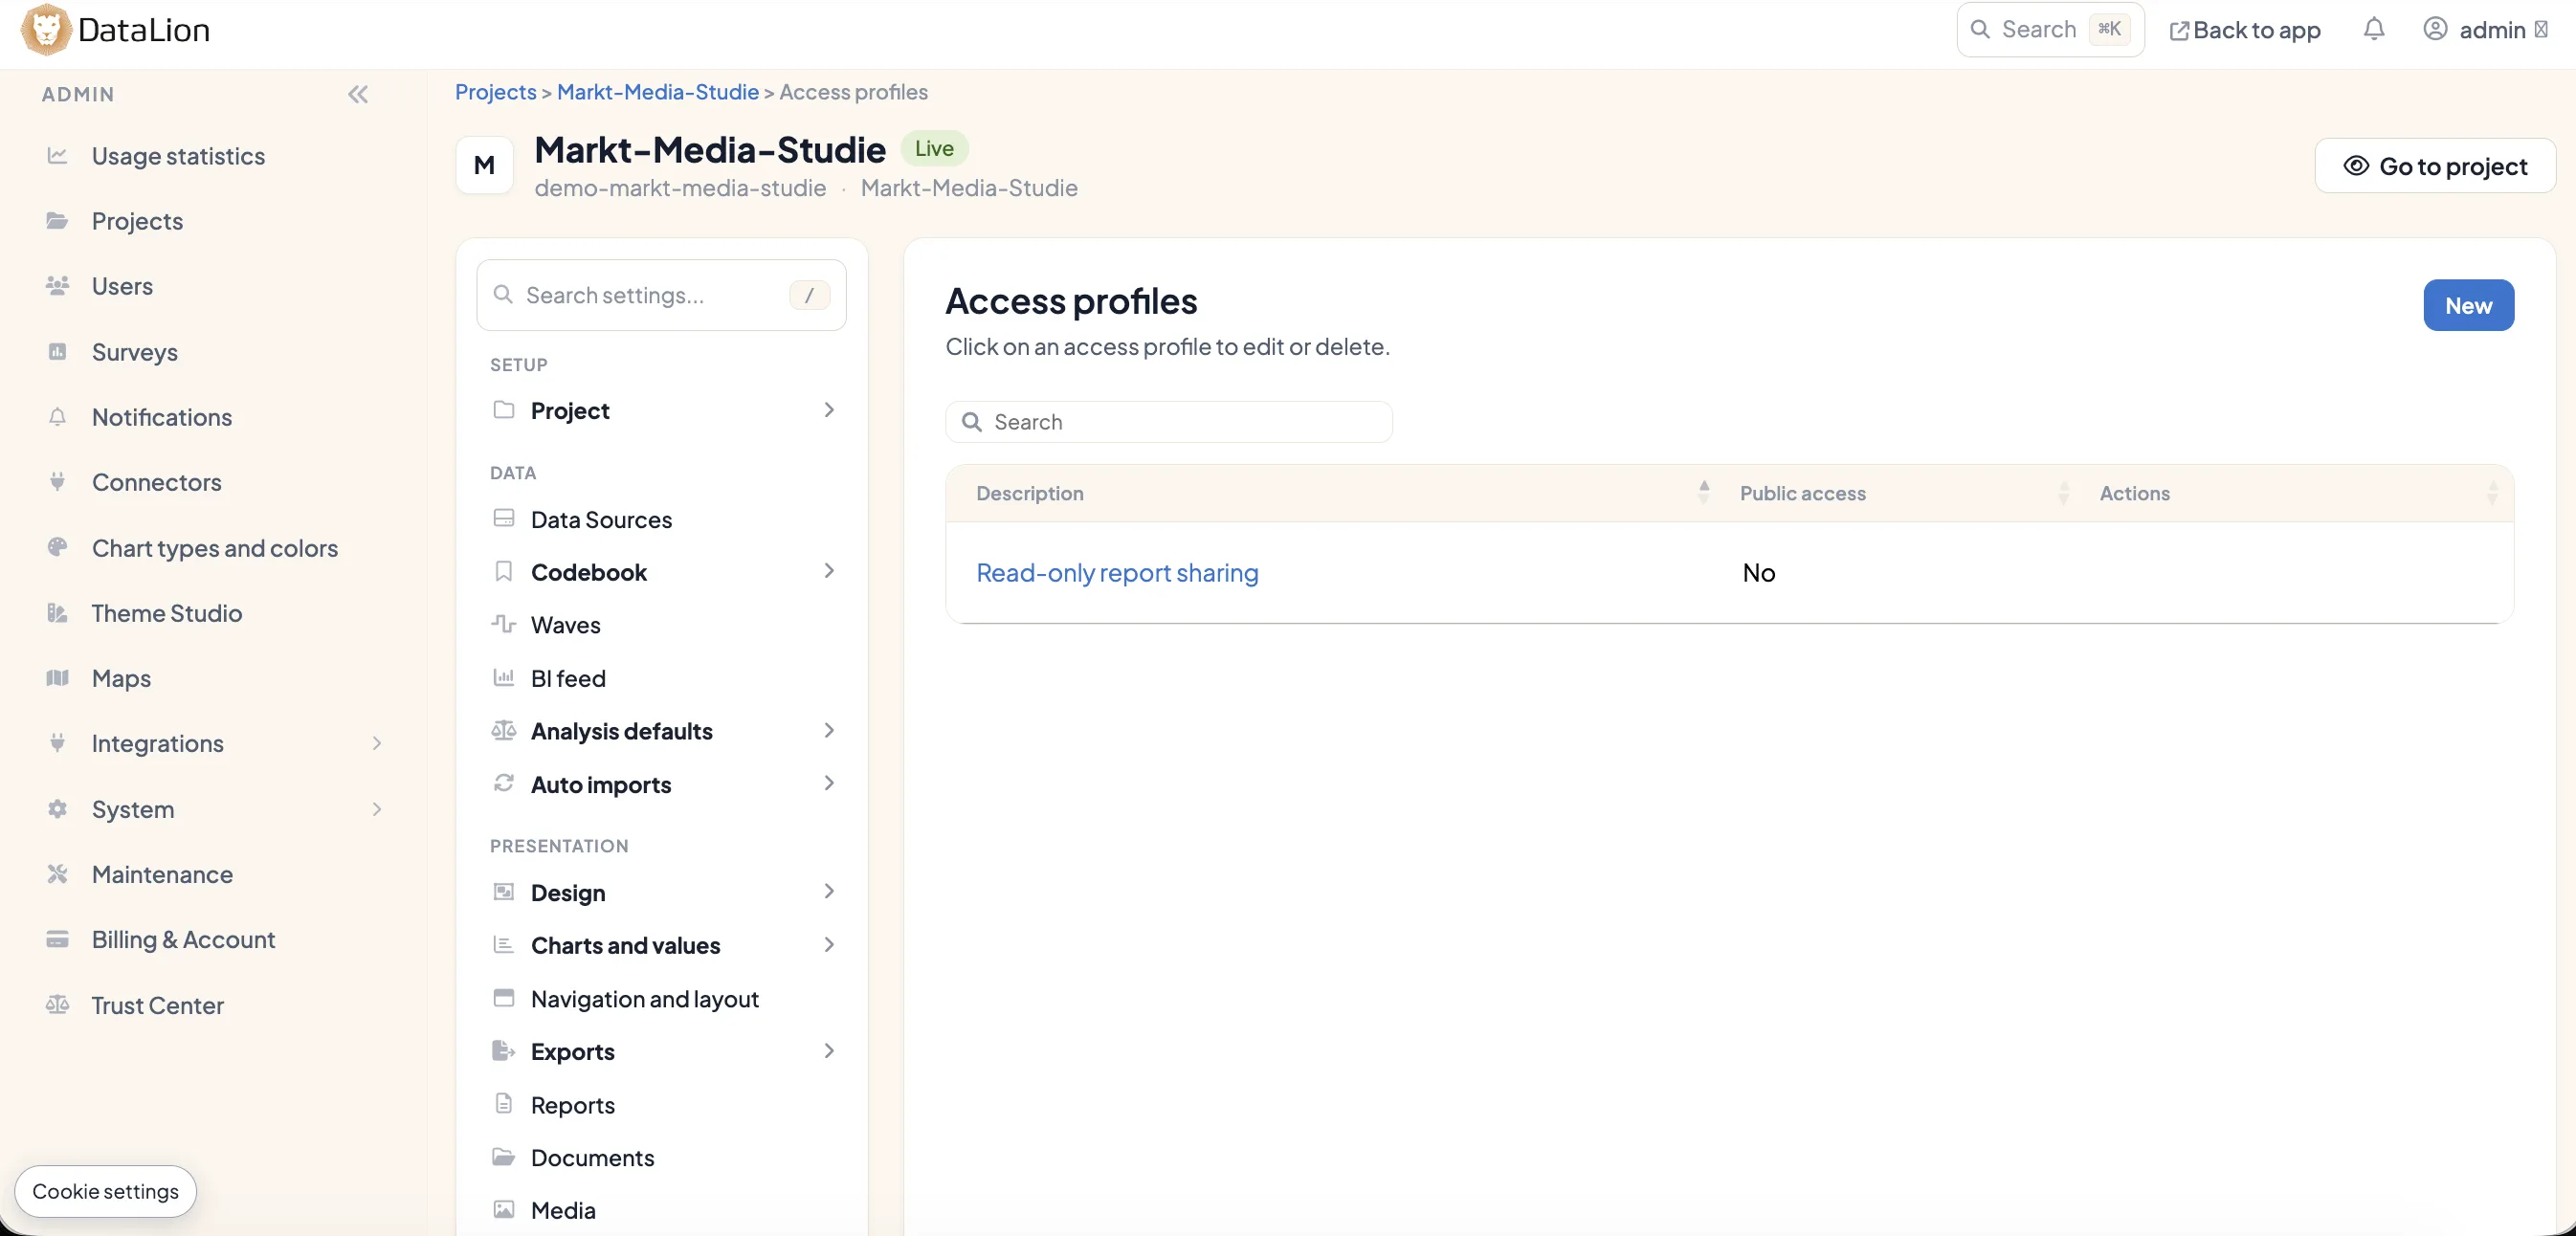2576x1236 pixels.
Task: Click the Search settings input field
Action: 661,295
